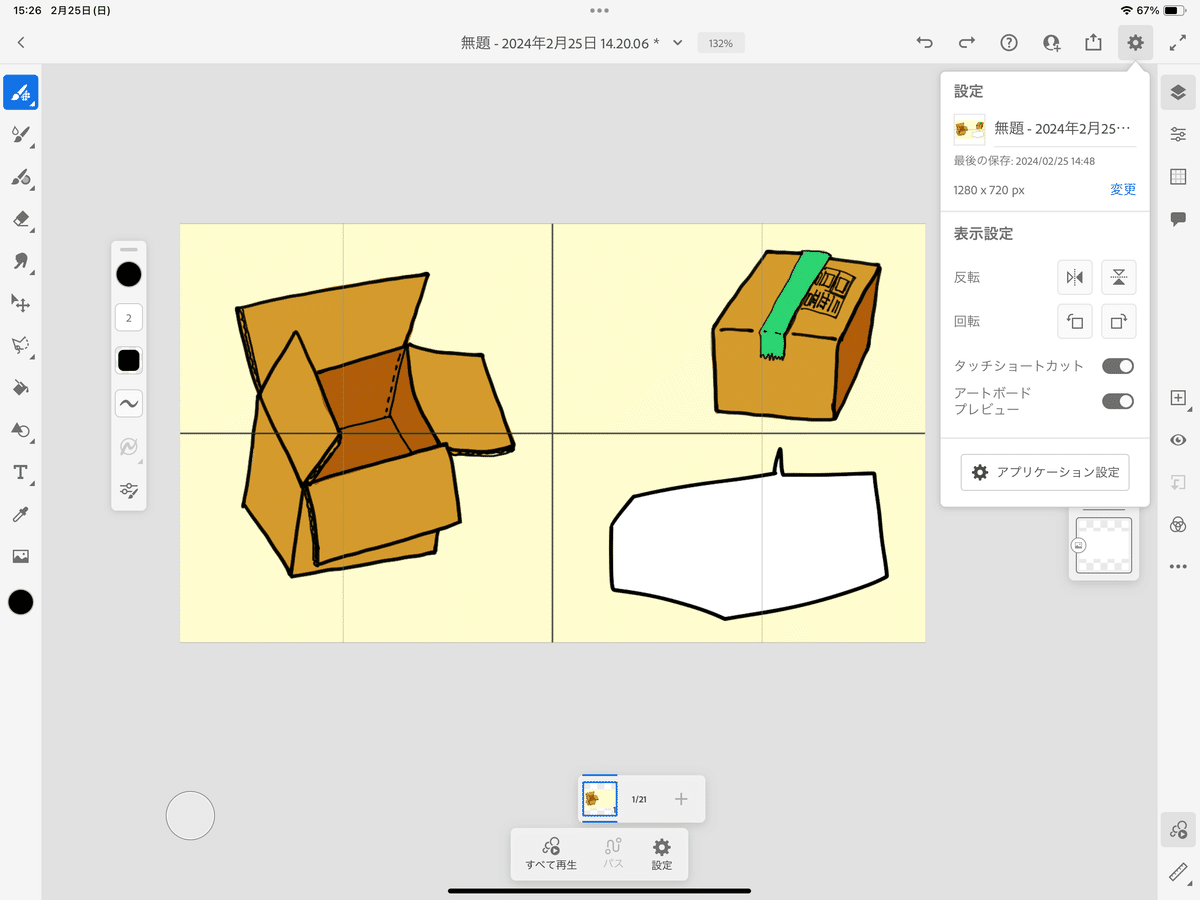Toggle layer visibility eye icon
The height and width of the screenshot is (900, 1200).
click(1178, 440)
